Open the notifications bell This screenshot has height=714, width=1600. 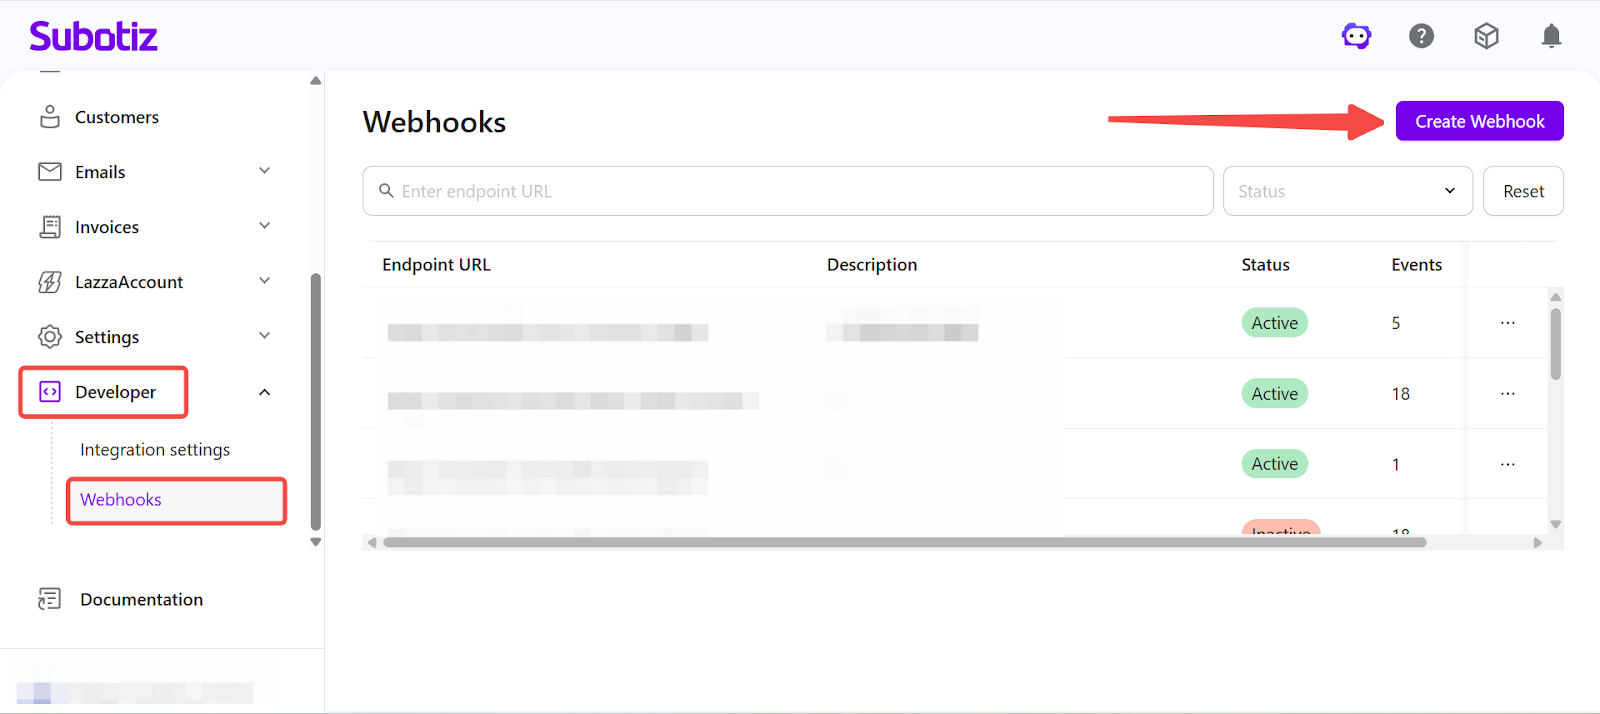(1551, 37)
